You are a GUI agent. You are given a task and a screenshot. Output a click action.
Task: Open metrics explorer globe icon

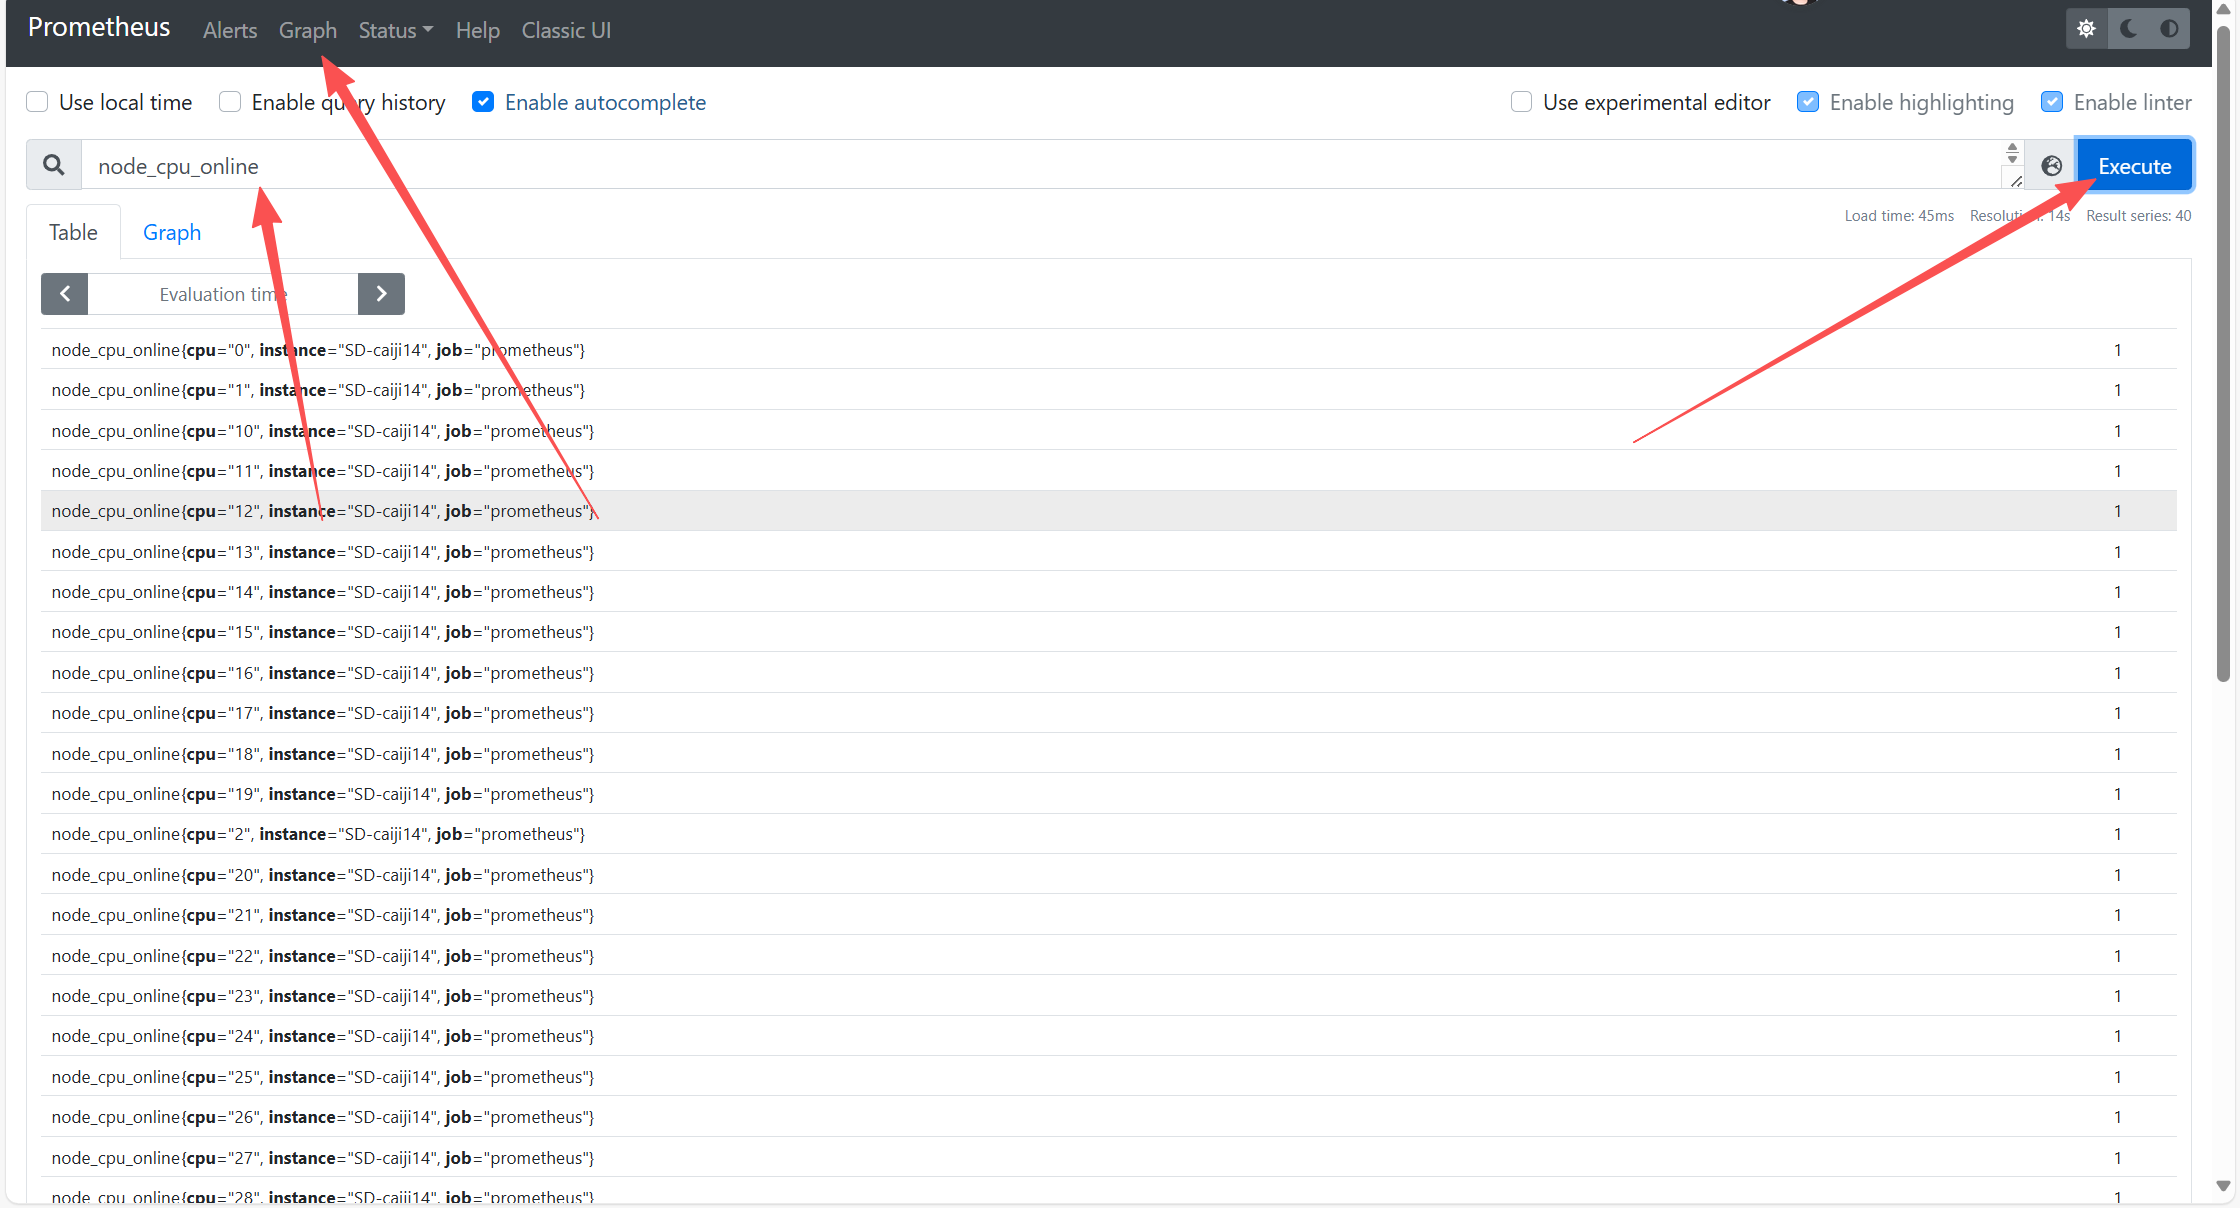coord(2051,166)
